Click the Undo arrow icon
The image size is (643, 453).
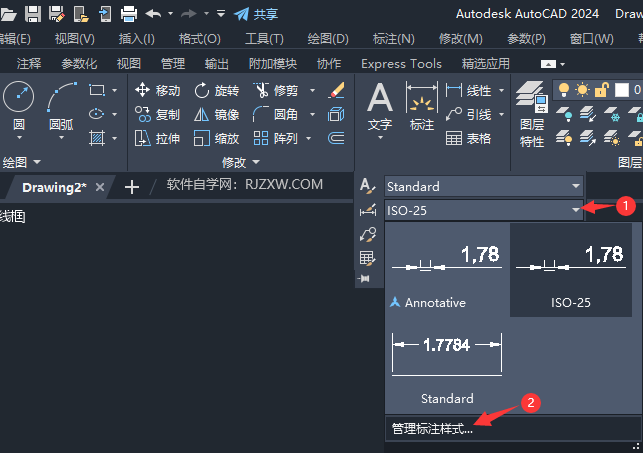[153, 14]
